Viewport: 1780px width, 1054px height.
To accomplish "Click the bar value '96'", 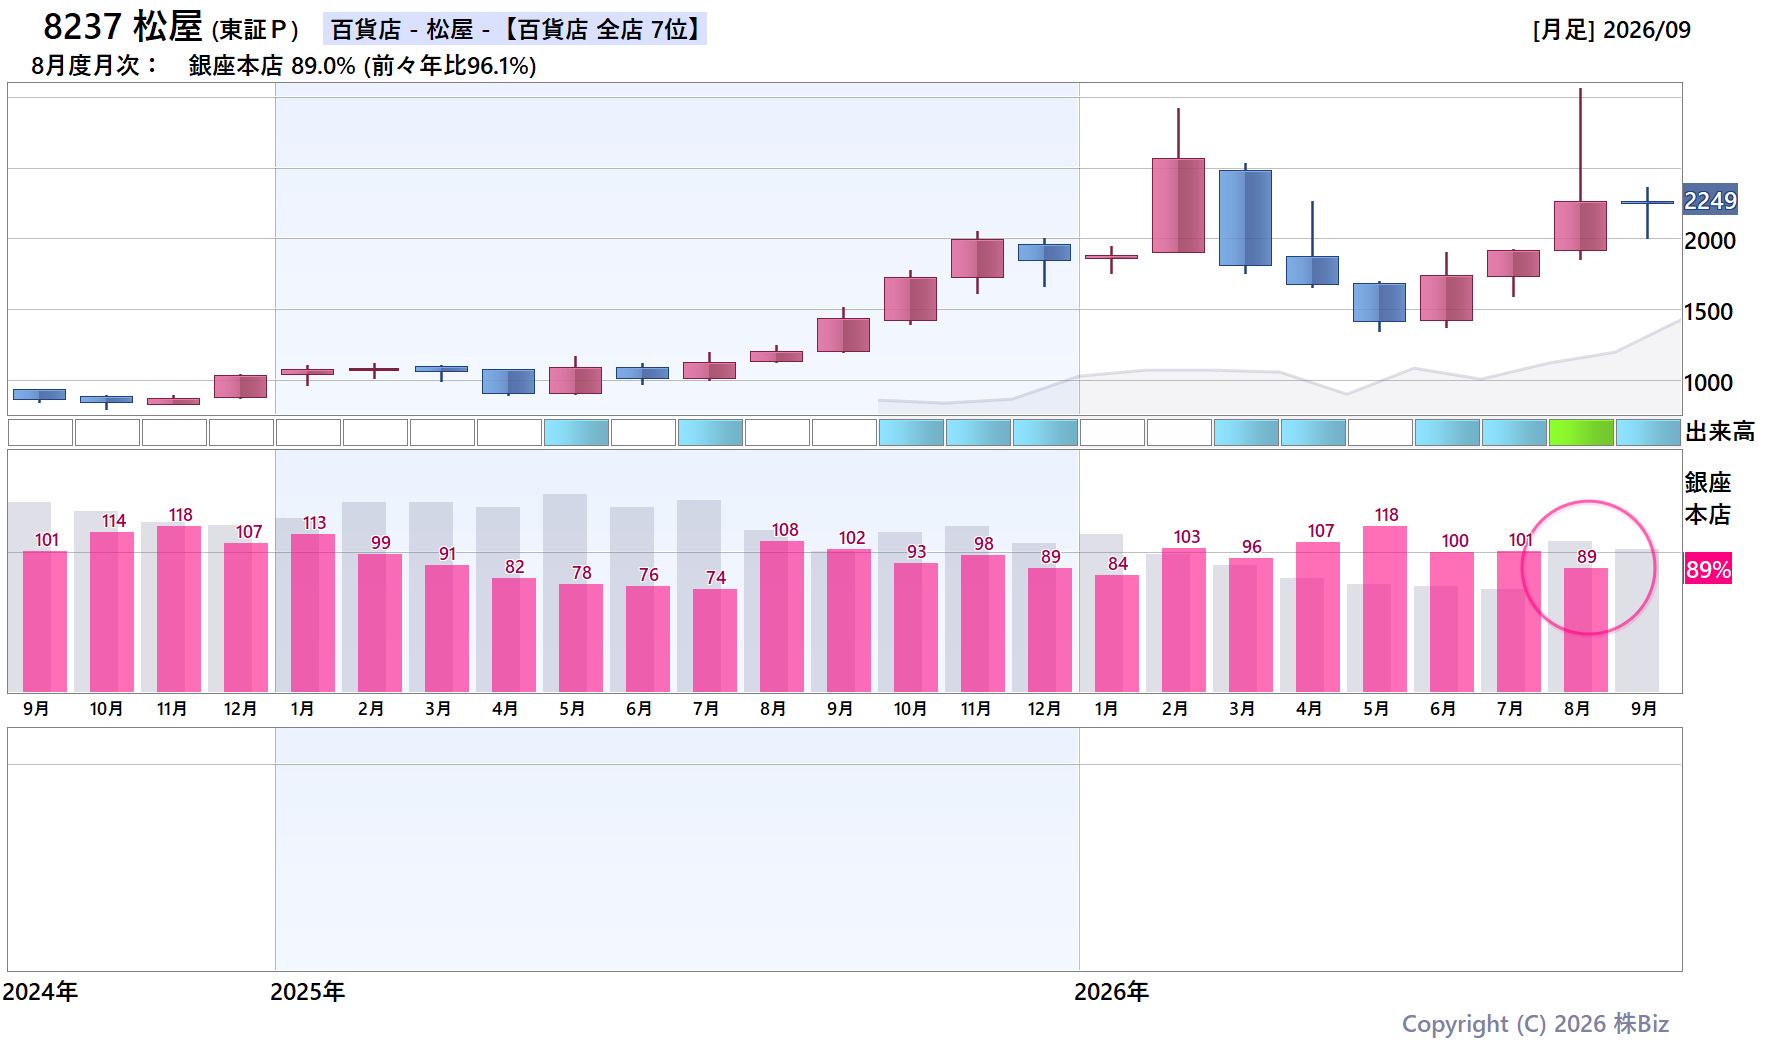I will click(x=1252, y=547).
